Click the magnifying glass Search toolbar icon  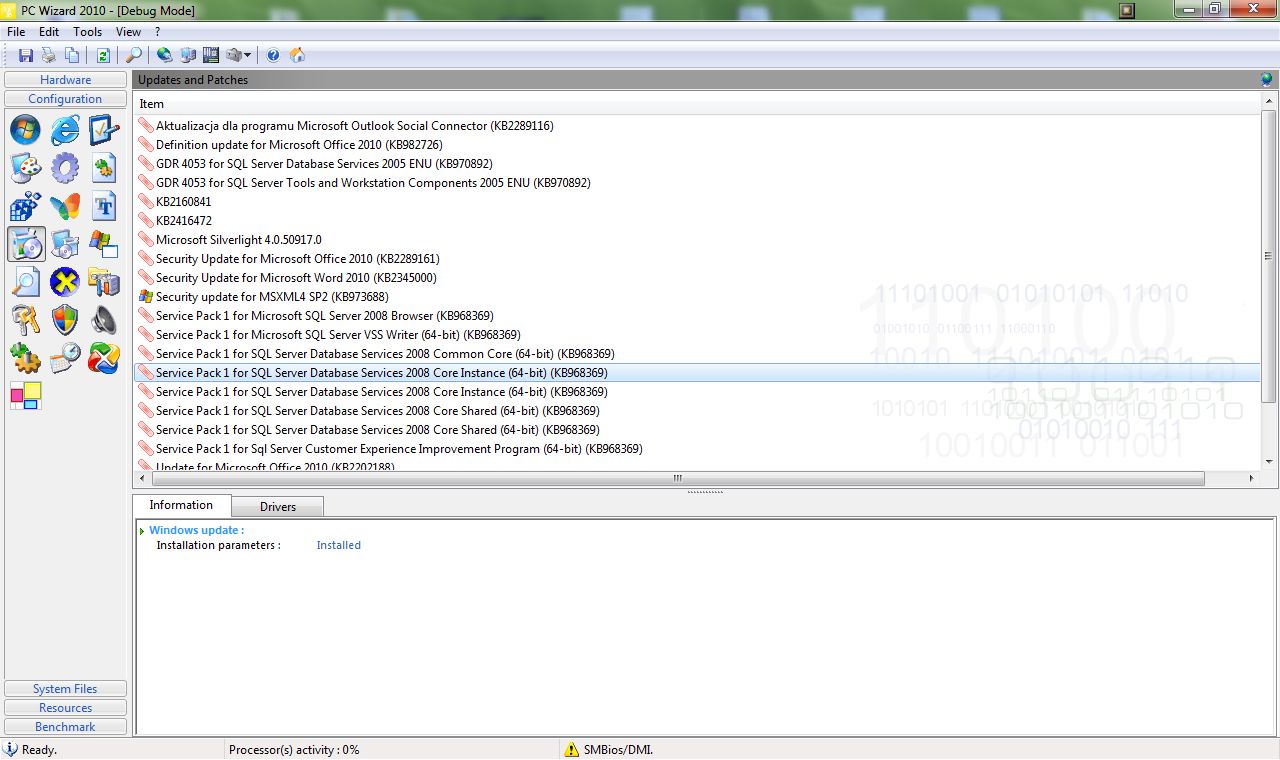(x=133, y=55)
